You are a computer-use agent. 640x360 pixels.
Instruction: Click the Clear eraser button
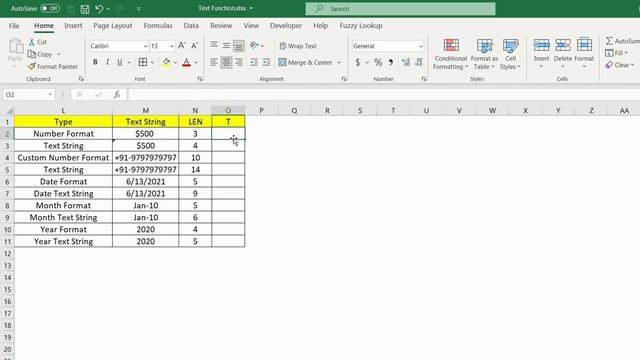[620, 65]
